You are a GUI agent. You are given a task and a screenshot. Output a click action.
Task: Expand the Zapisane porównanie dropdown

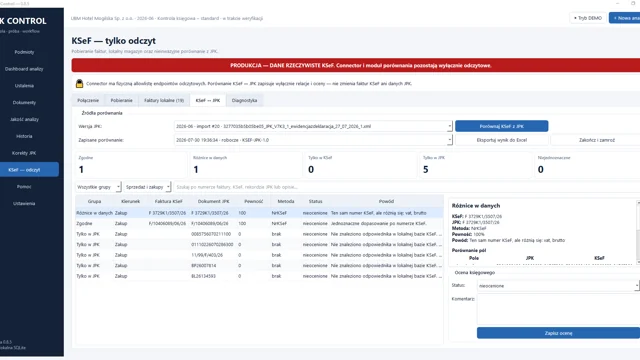tap(313, 140)
